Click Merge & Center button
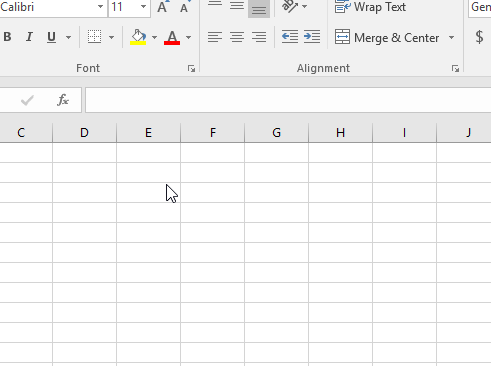This screenshot has height=366, width=491. pos(387,37)
